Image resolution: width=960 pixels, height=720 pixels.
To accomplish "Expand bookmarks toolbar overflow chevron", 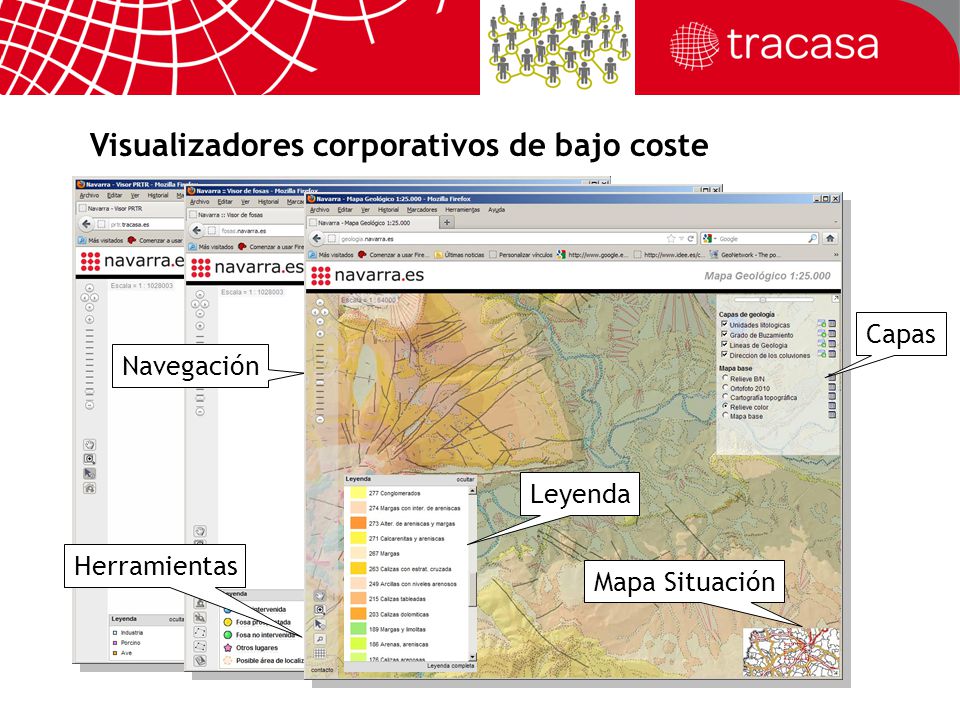I will pos(835,255).
